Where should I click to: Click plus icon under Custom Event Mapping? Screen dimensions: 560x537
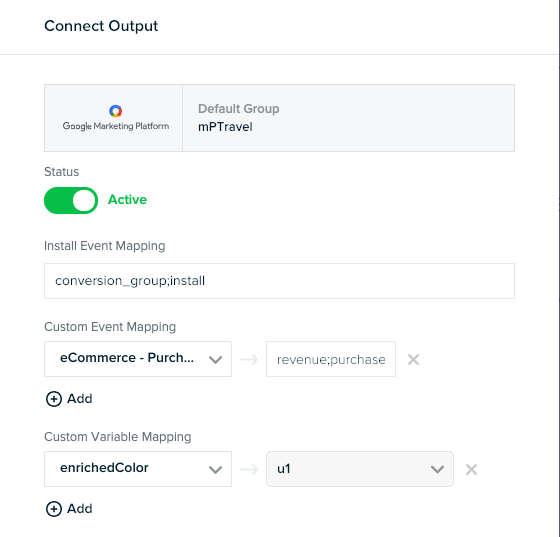click(x=54, y=399)
